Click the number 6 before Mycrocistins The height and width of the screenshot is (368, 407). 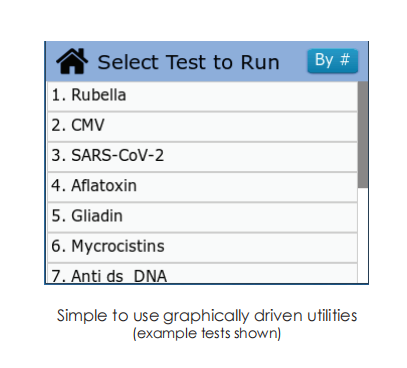coord(56,246)
